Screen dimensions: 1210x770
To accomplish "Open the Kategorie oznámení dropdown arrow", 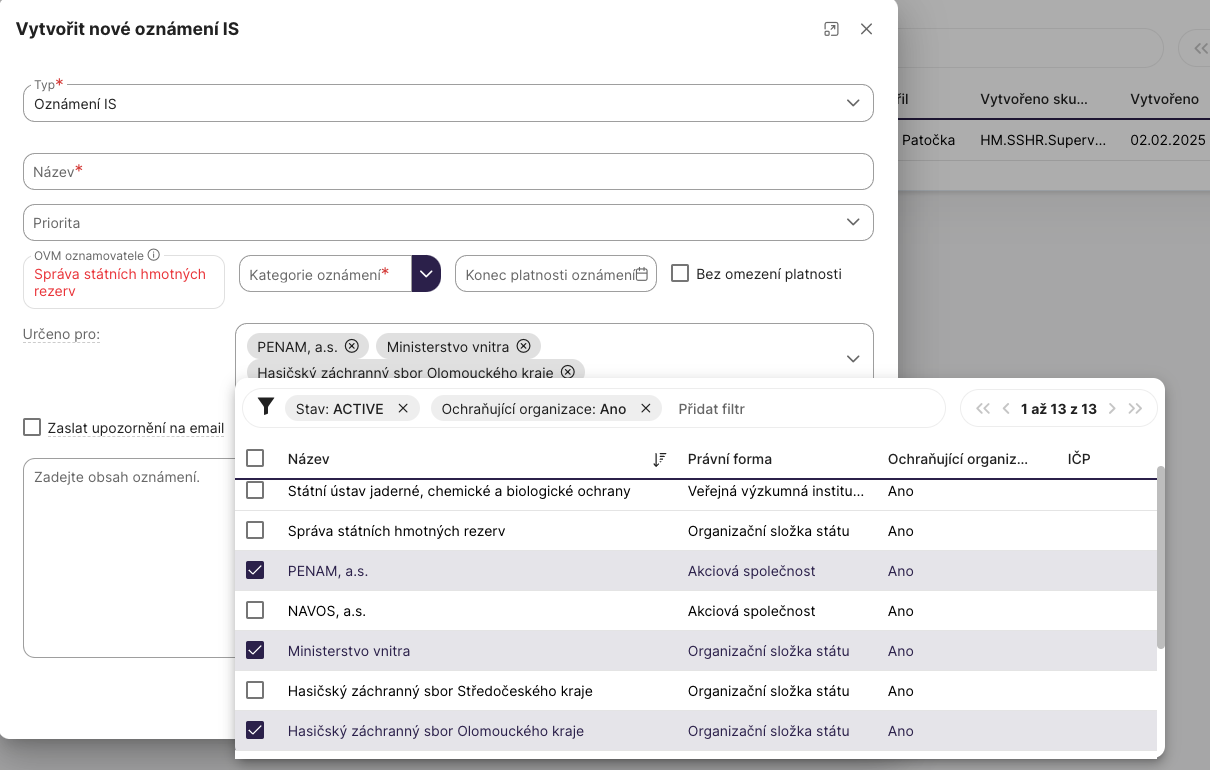I will pos(426,273).
